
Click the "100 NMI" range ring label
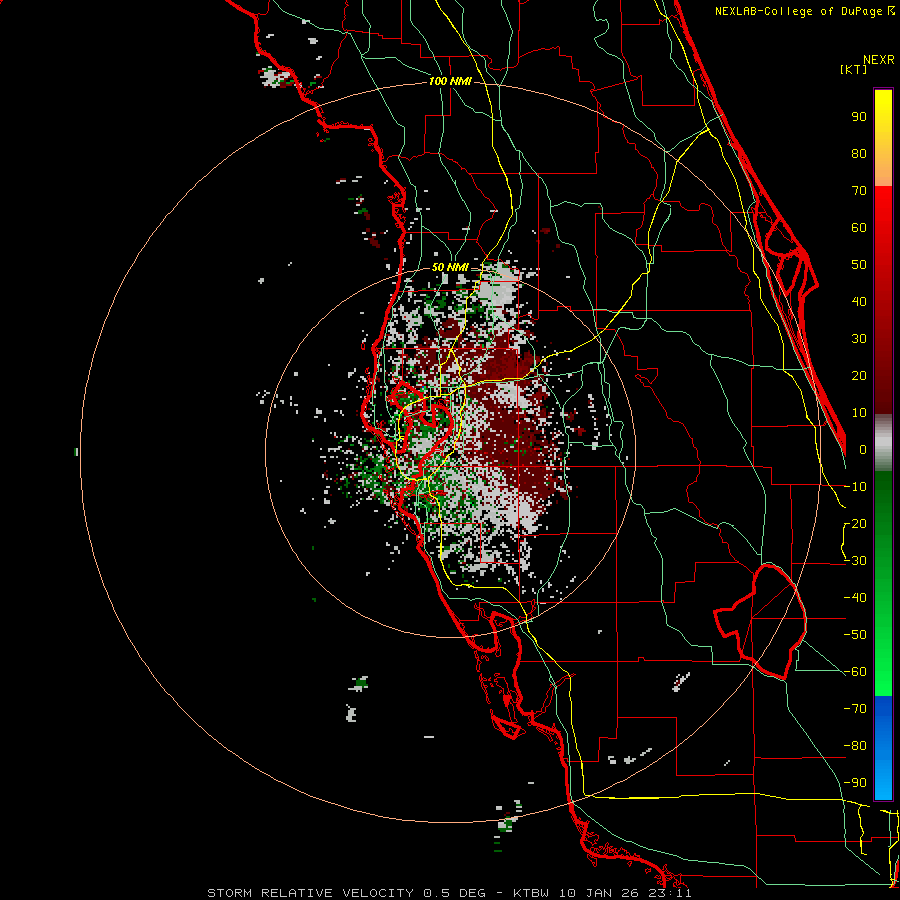click(x=450, y=82)
